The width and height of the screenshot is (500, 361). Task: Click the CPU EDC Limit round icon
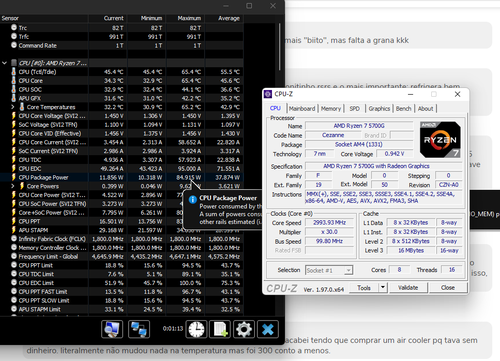(14, 283)
